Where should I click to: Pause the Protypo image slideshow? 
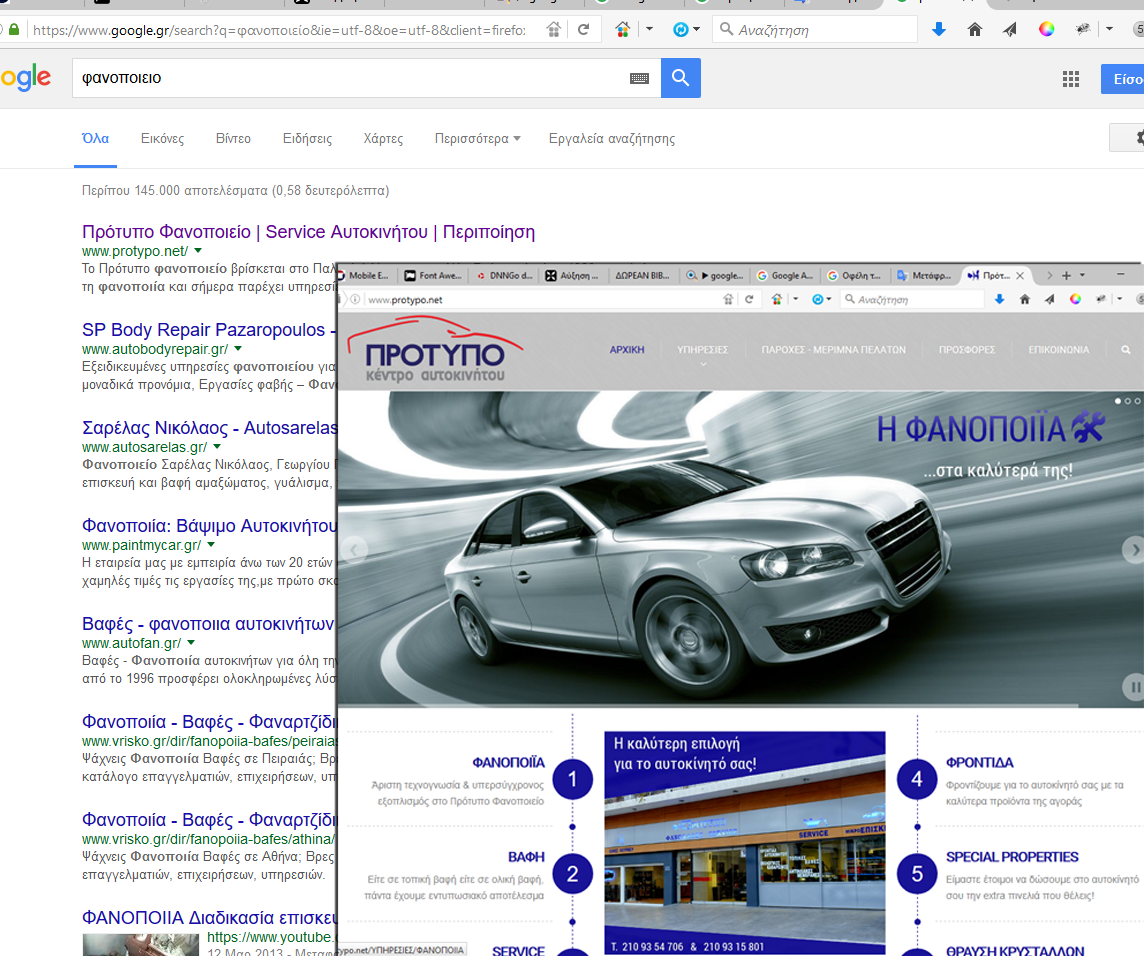pos(1133,686)
